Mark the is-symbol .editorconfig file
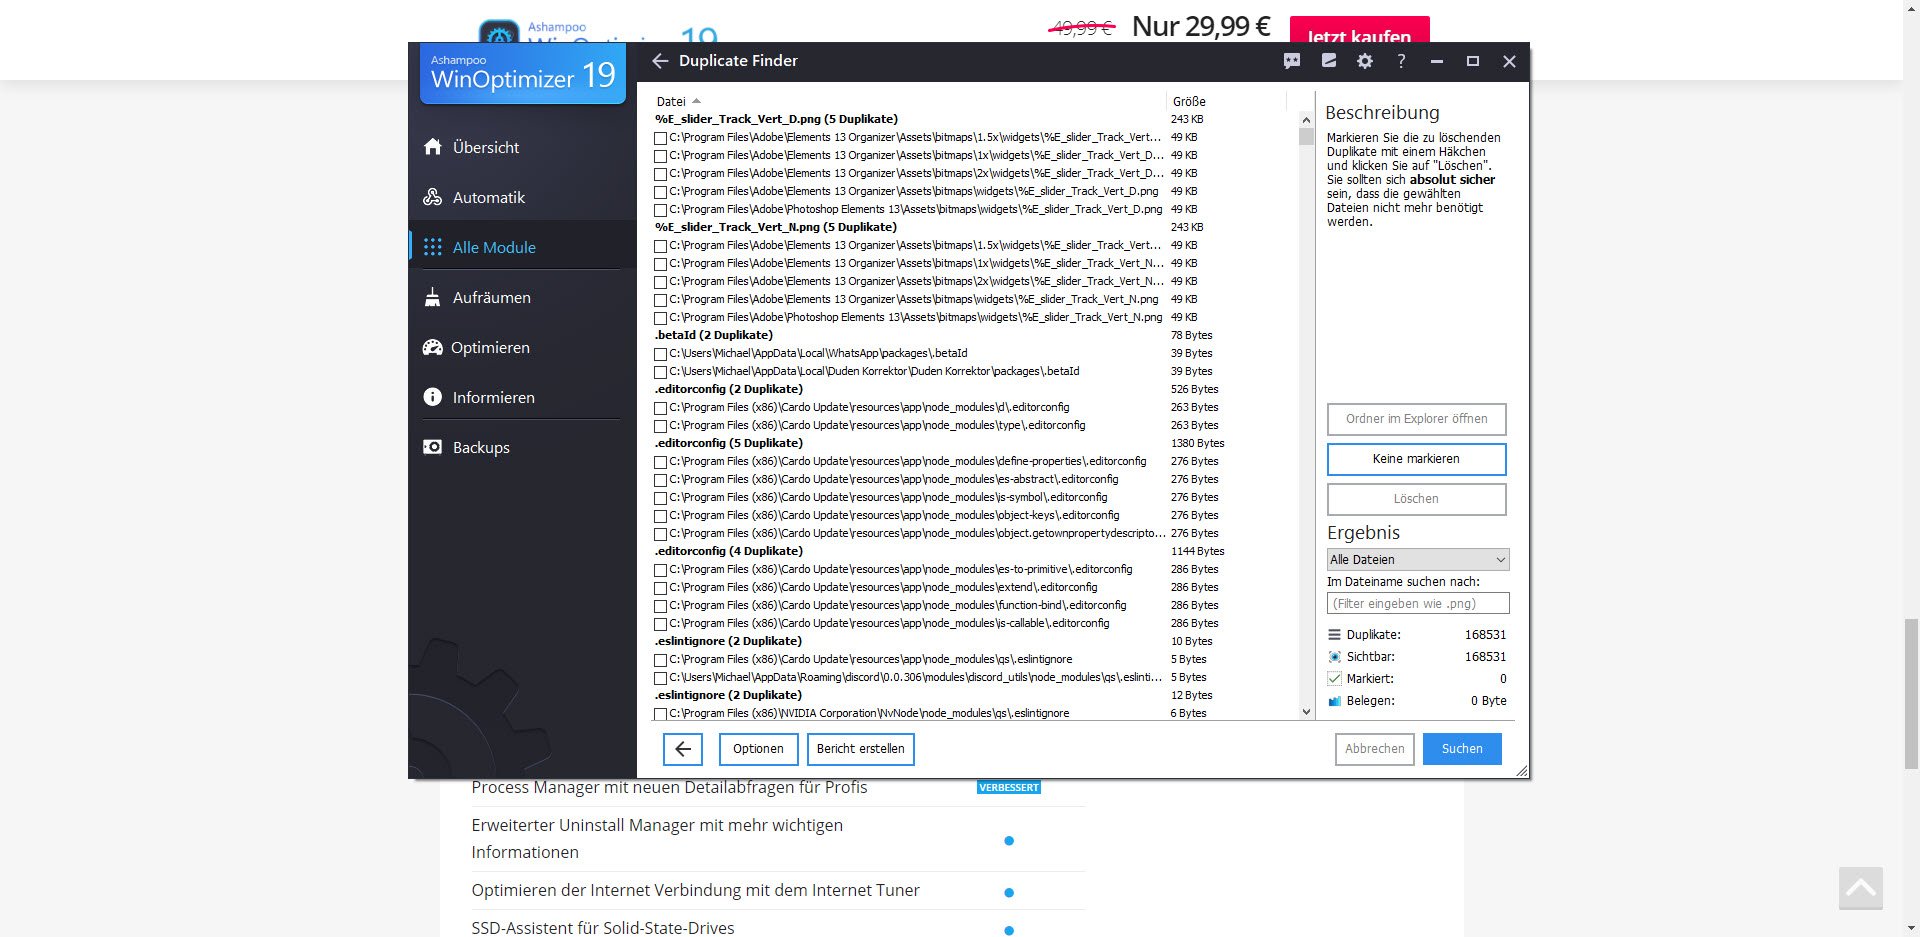This screenshot has height=937, width=1920. tap(660, 498)
